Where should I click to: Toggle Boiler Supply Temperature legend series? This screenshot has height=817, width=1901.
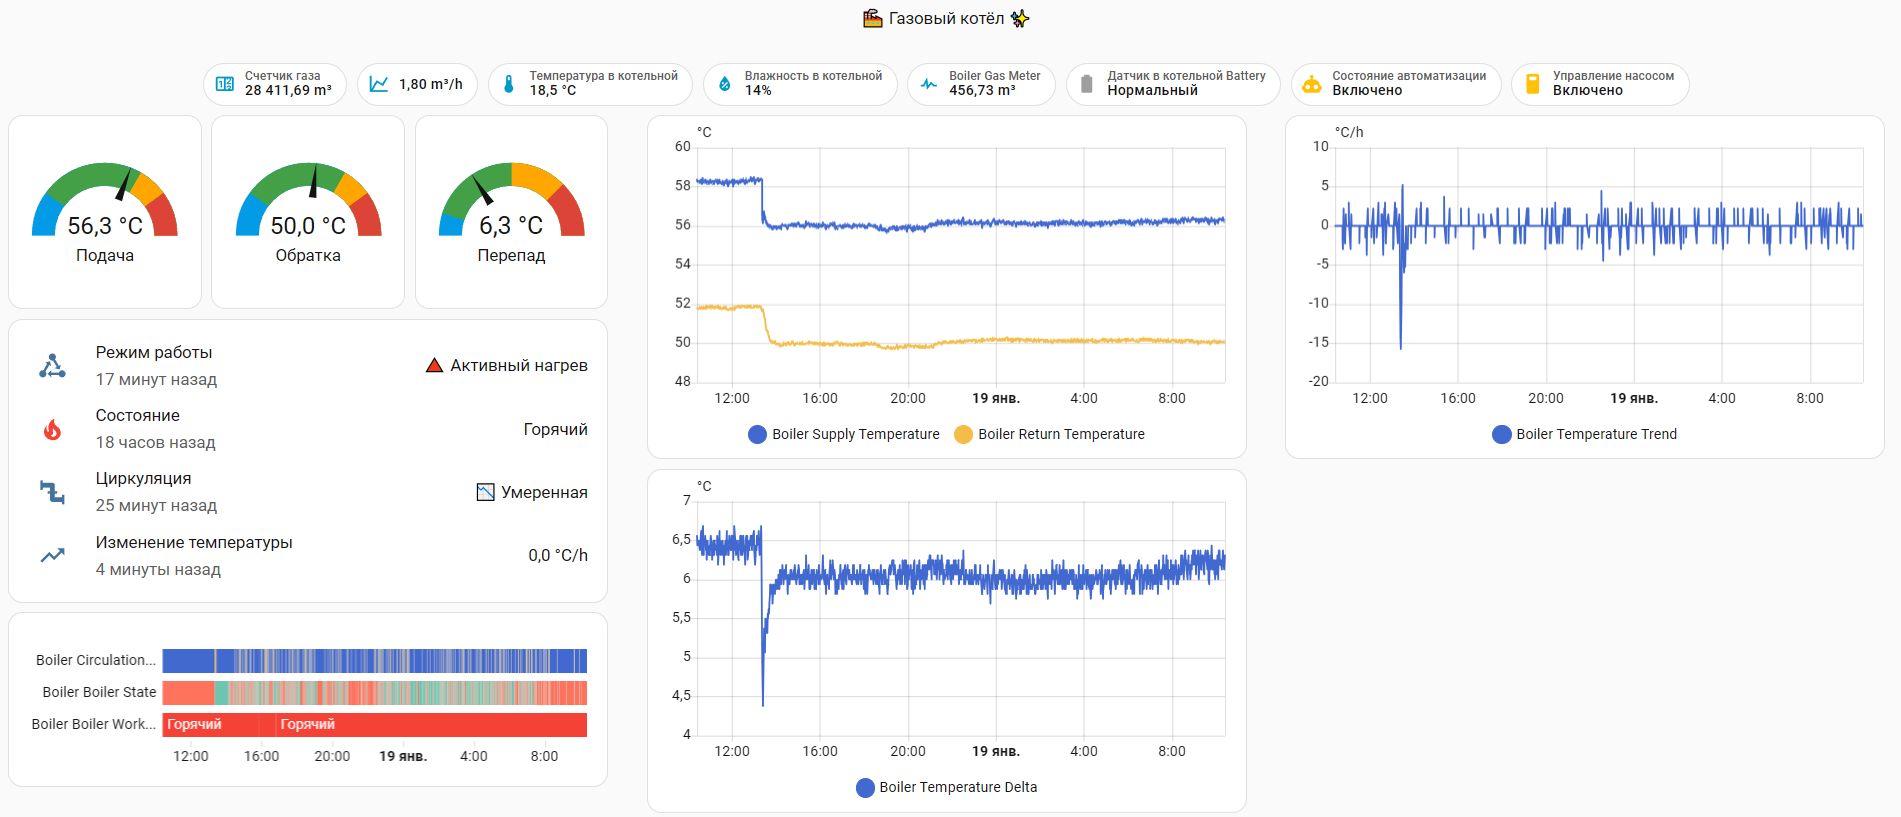[x=845, y=434]
